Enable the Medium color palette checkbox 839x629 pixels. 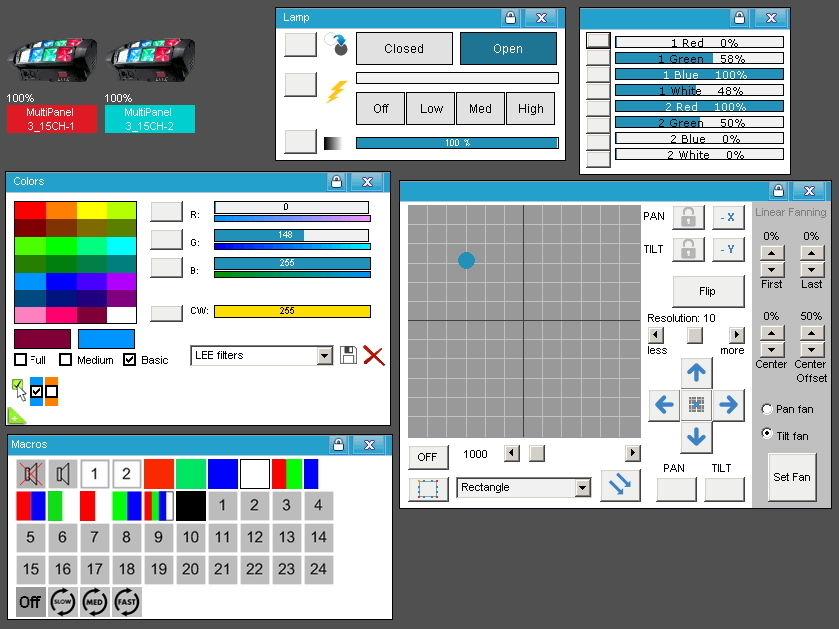tap(65, 359)
